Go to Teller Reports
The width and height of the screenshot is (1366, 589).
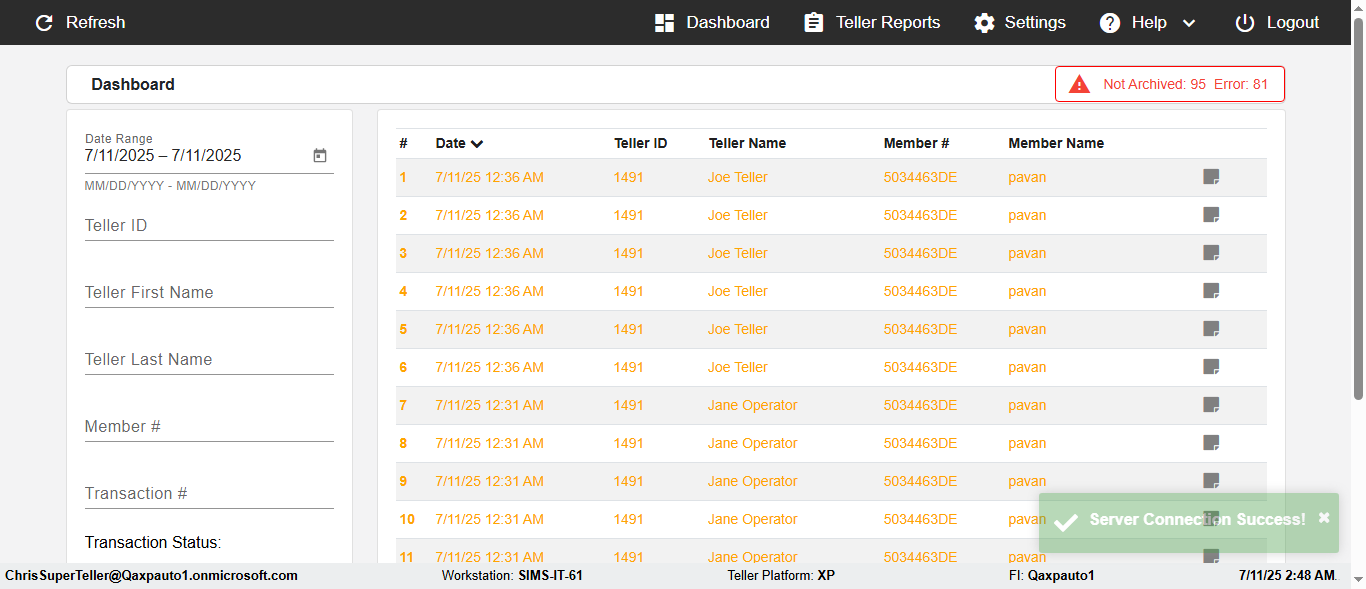[872, 23]
